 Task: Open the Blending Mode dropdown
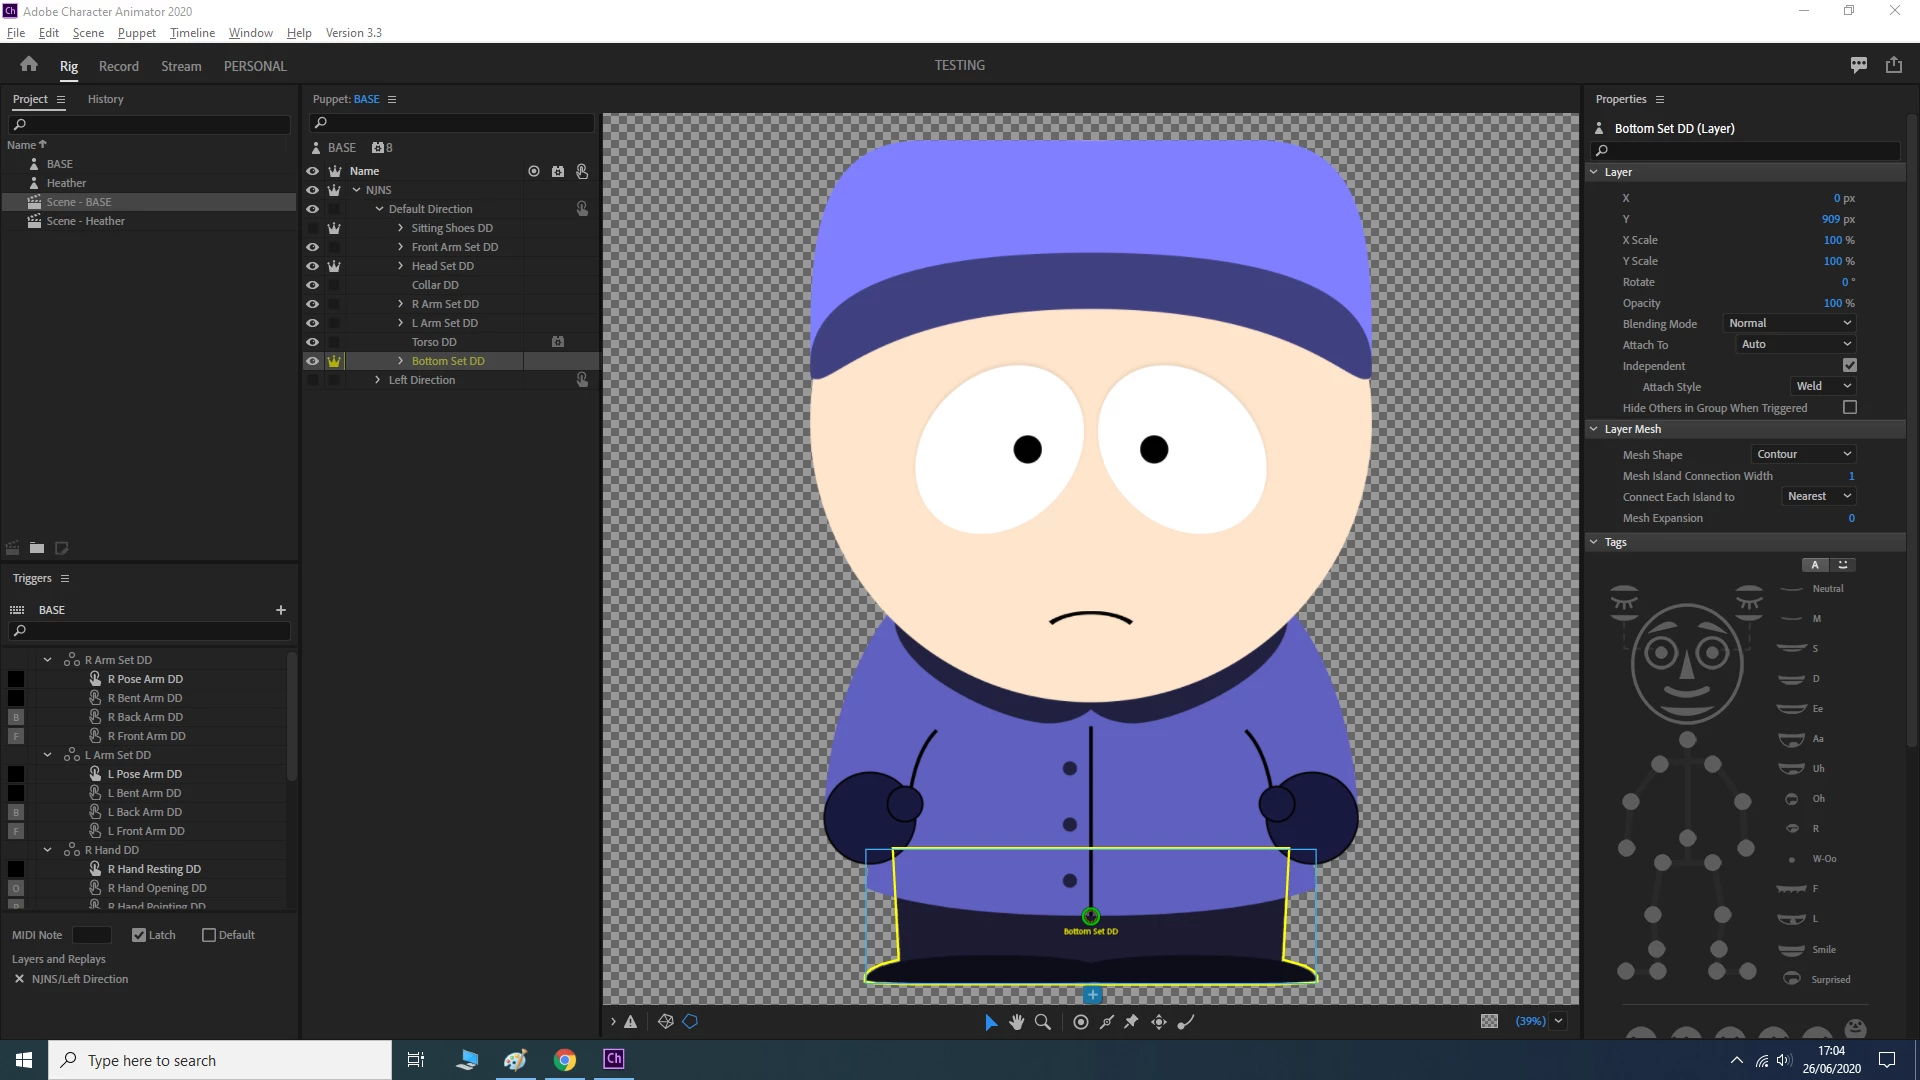(1790, 323)
